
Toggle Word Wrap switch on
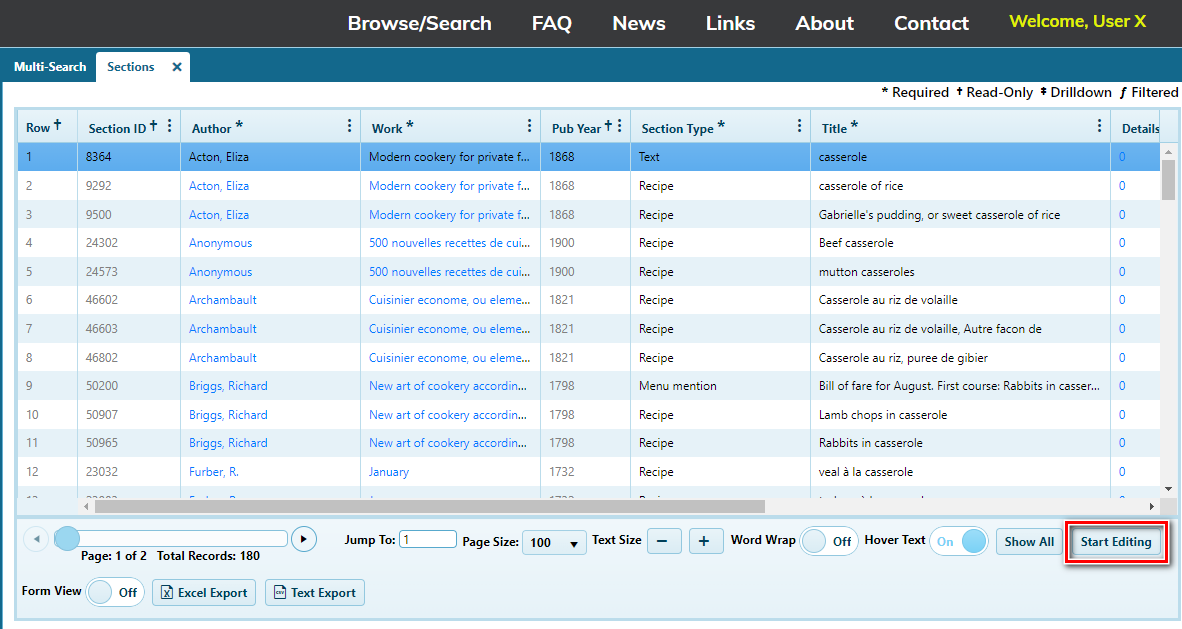tap(829, 541)
